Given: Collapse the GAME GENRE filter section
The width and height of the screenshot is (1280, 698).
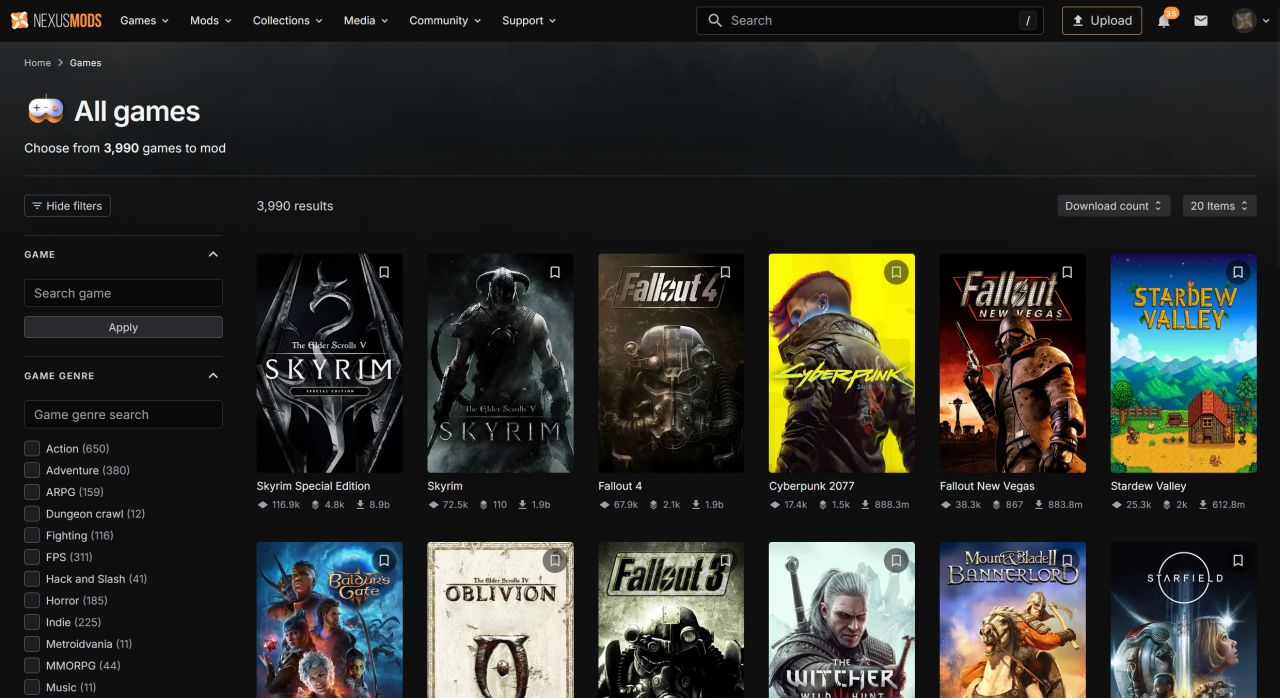Looking at the screenshot, I should pos(213,376).
